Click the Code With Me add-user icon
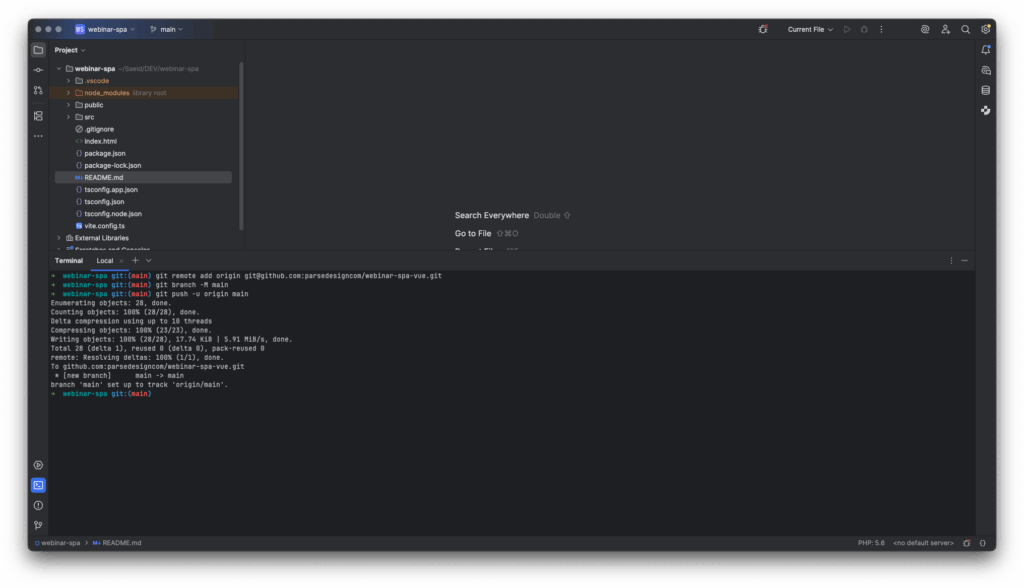 [945, 29]
